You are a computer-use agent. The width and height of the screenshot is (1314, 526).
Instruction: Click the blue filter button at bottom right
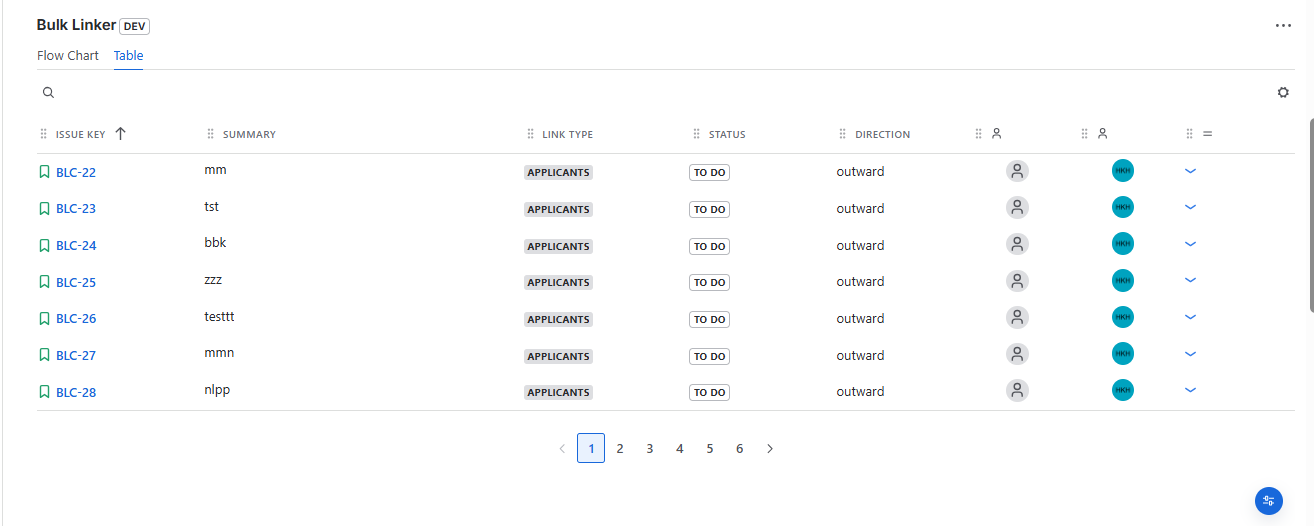click(1269, 501)
